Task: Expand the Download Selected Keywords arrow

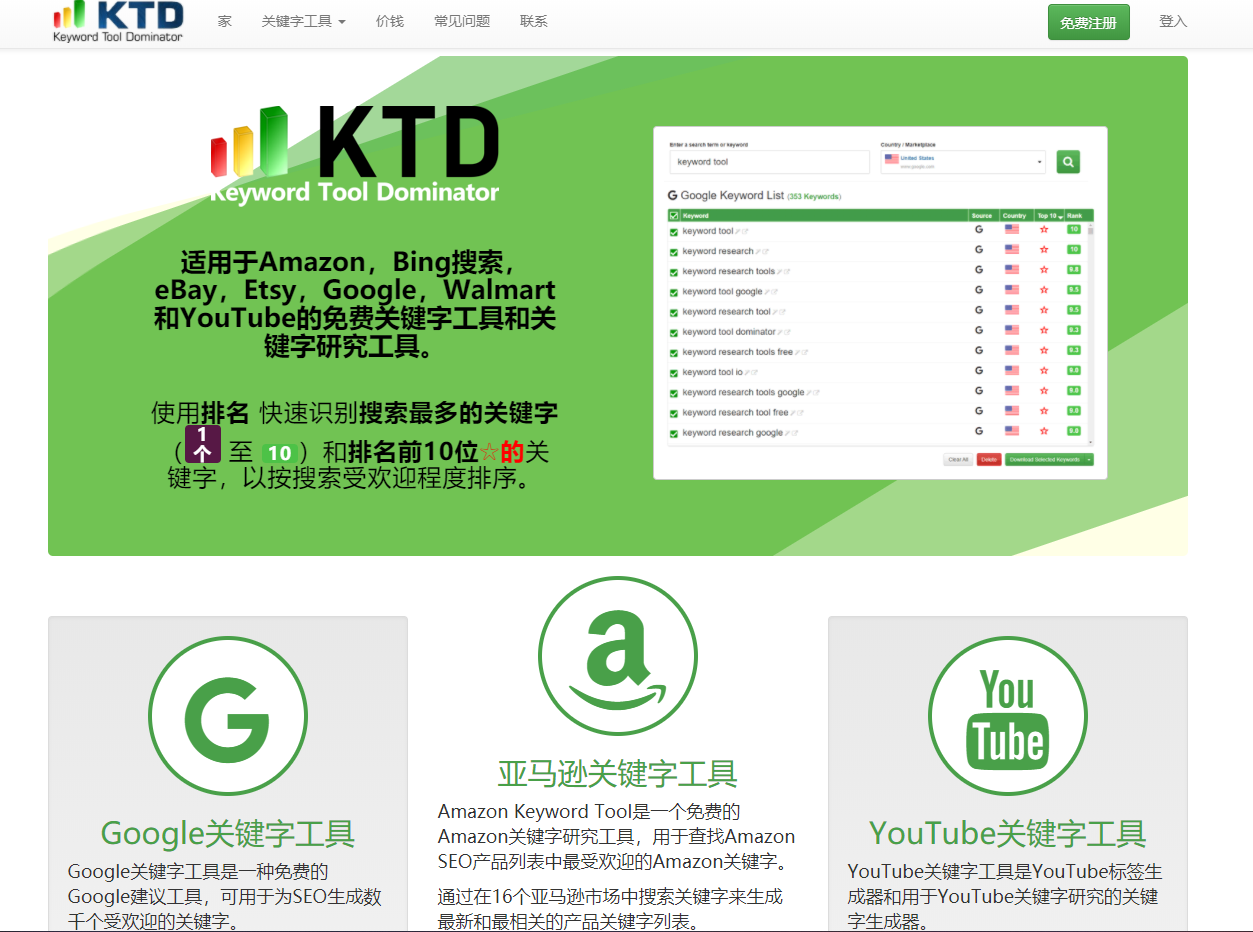Action: click(x=1090, y=460)
